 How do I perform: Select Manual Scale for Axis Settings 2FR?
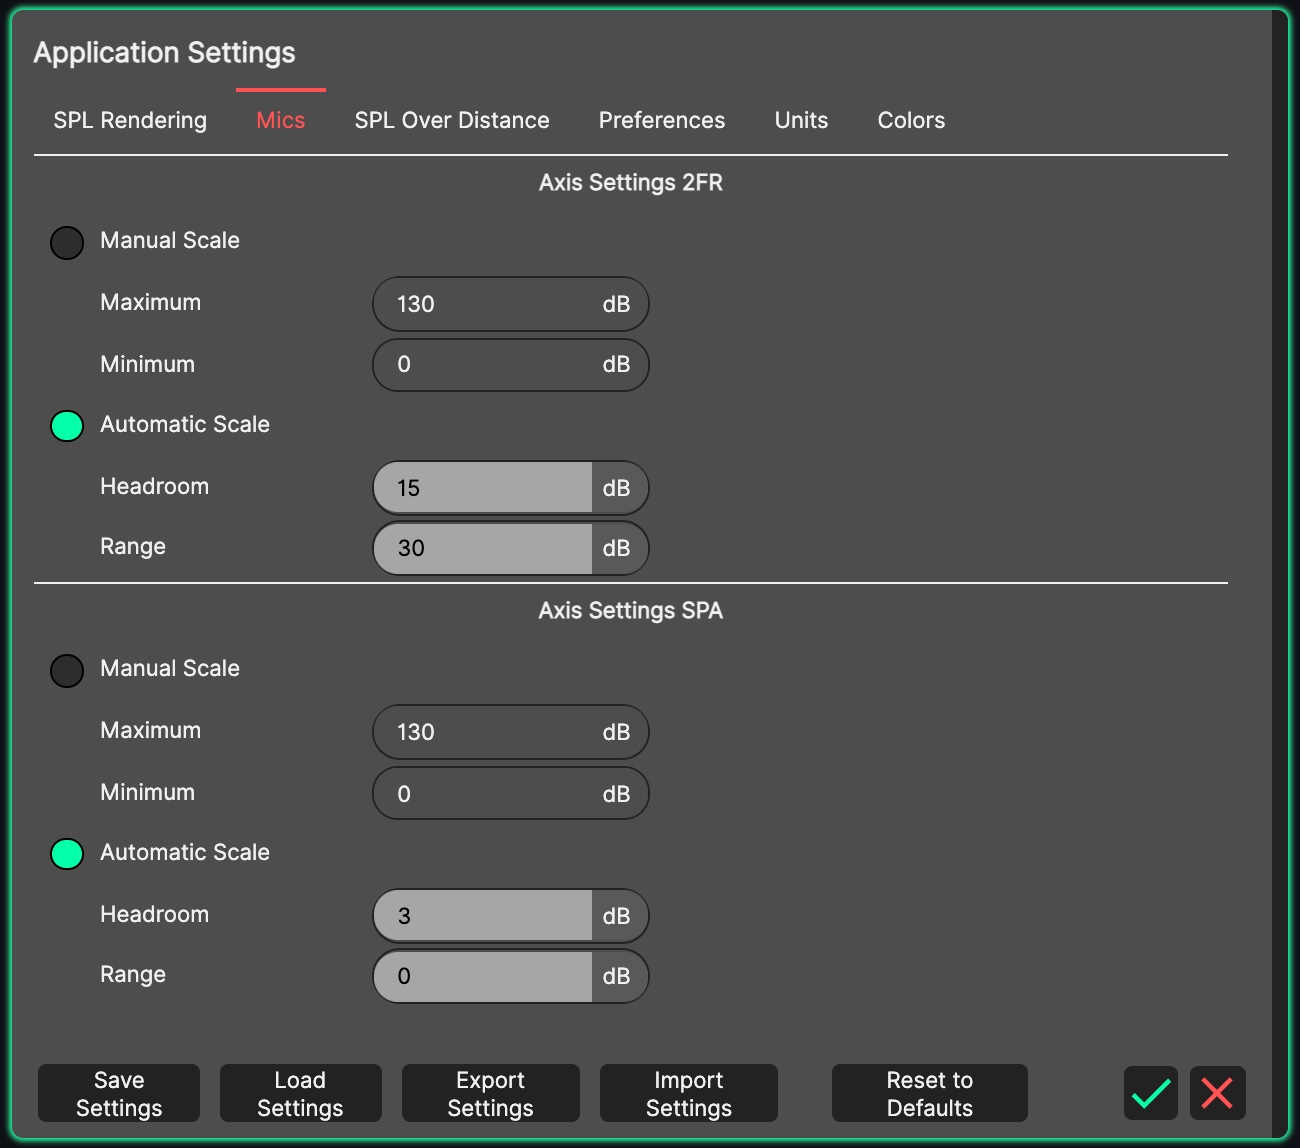pos(67,242)
